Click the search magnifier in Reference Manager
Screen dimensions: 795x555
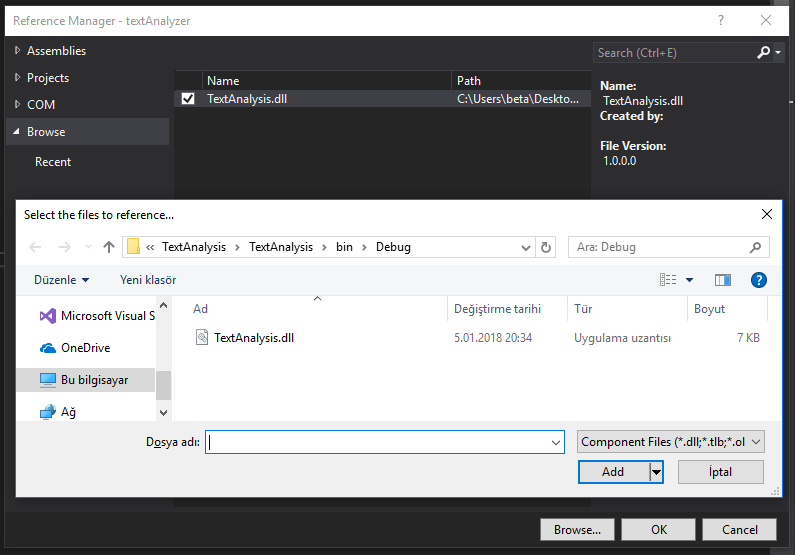tap(765, 52)
